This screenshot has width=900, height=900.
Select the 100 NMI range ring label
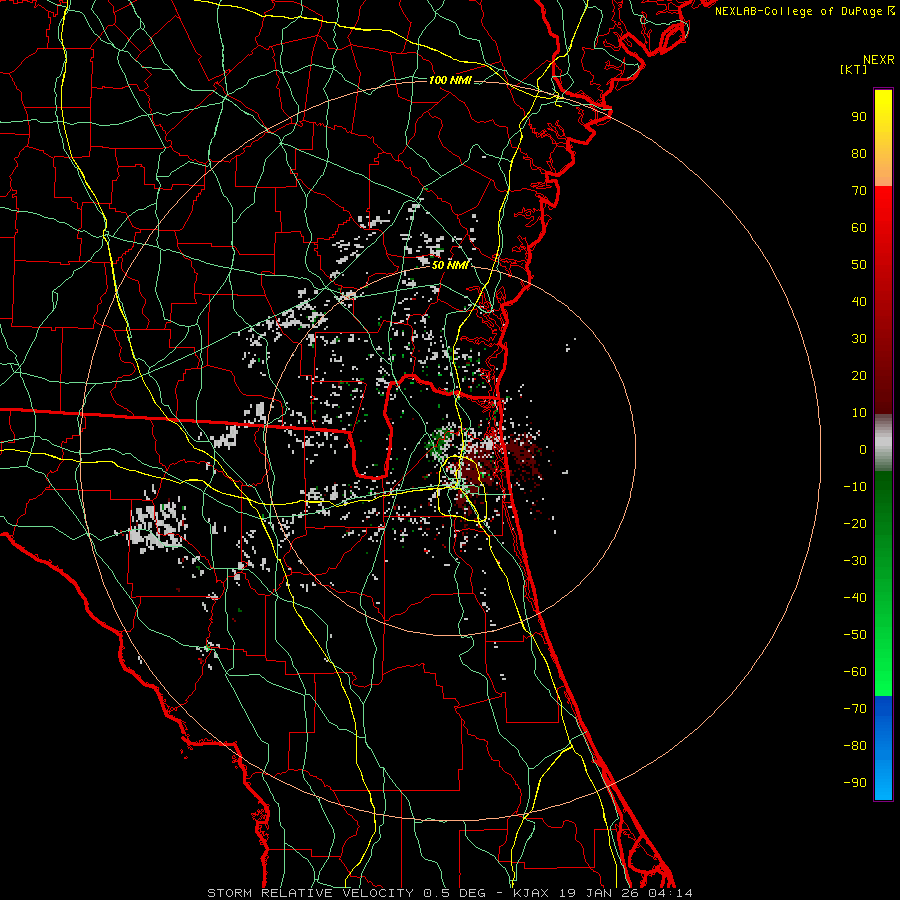click(x=450, y=80)
